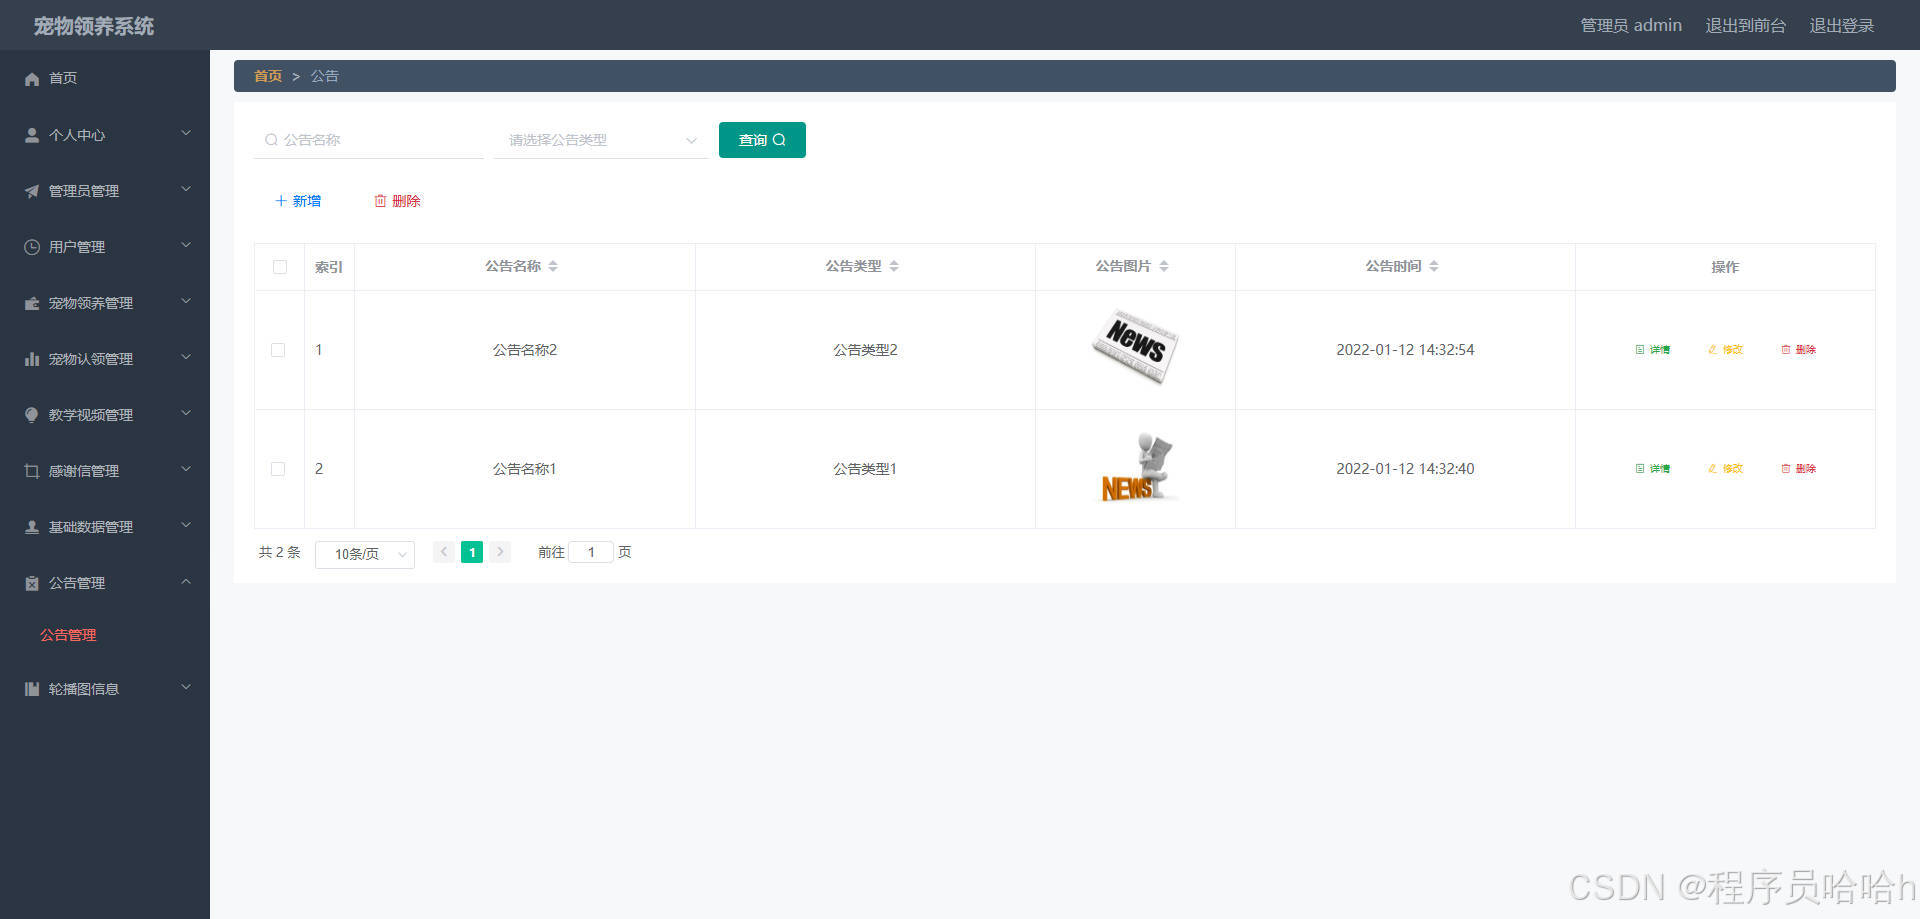Click 删除 for 公告名称2 row
The image size is (1920, 919).
pos(1798,350)
